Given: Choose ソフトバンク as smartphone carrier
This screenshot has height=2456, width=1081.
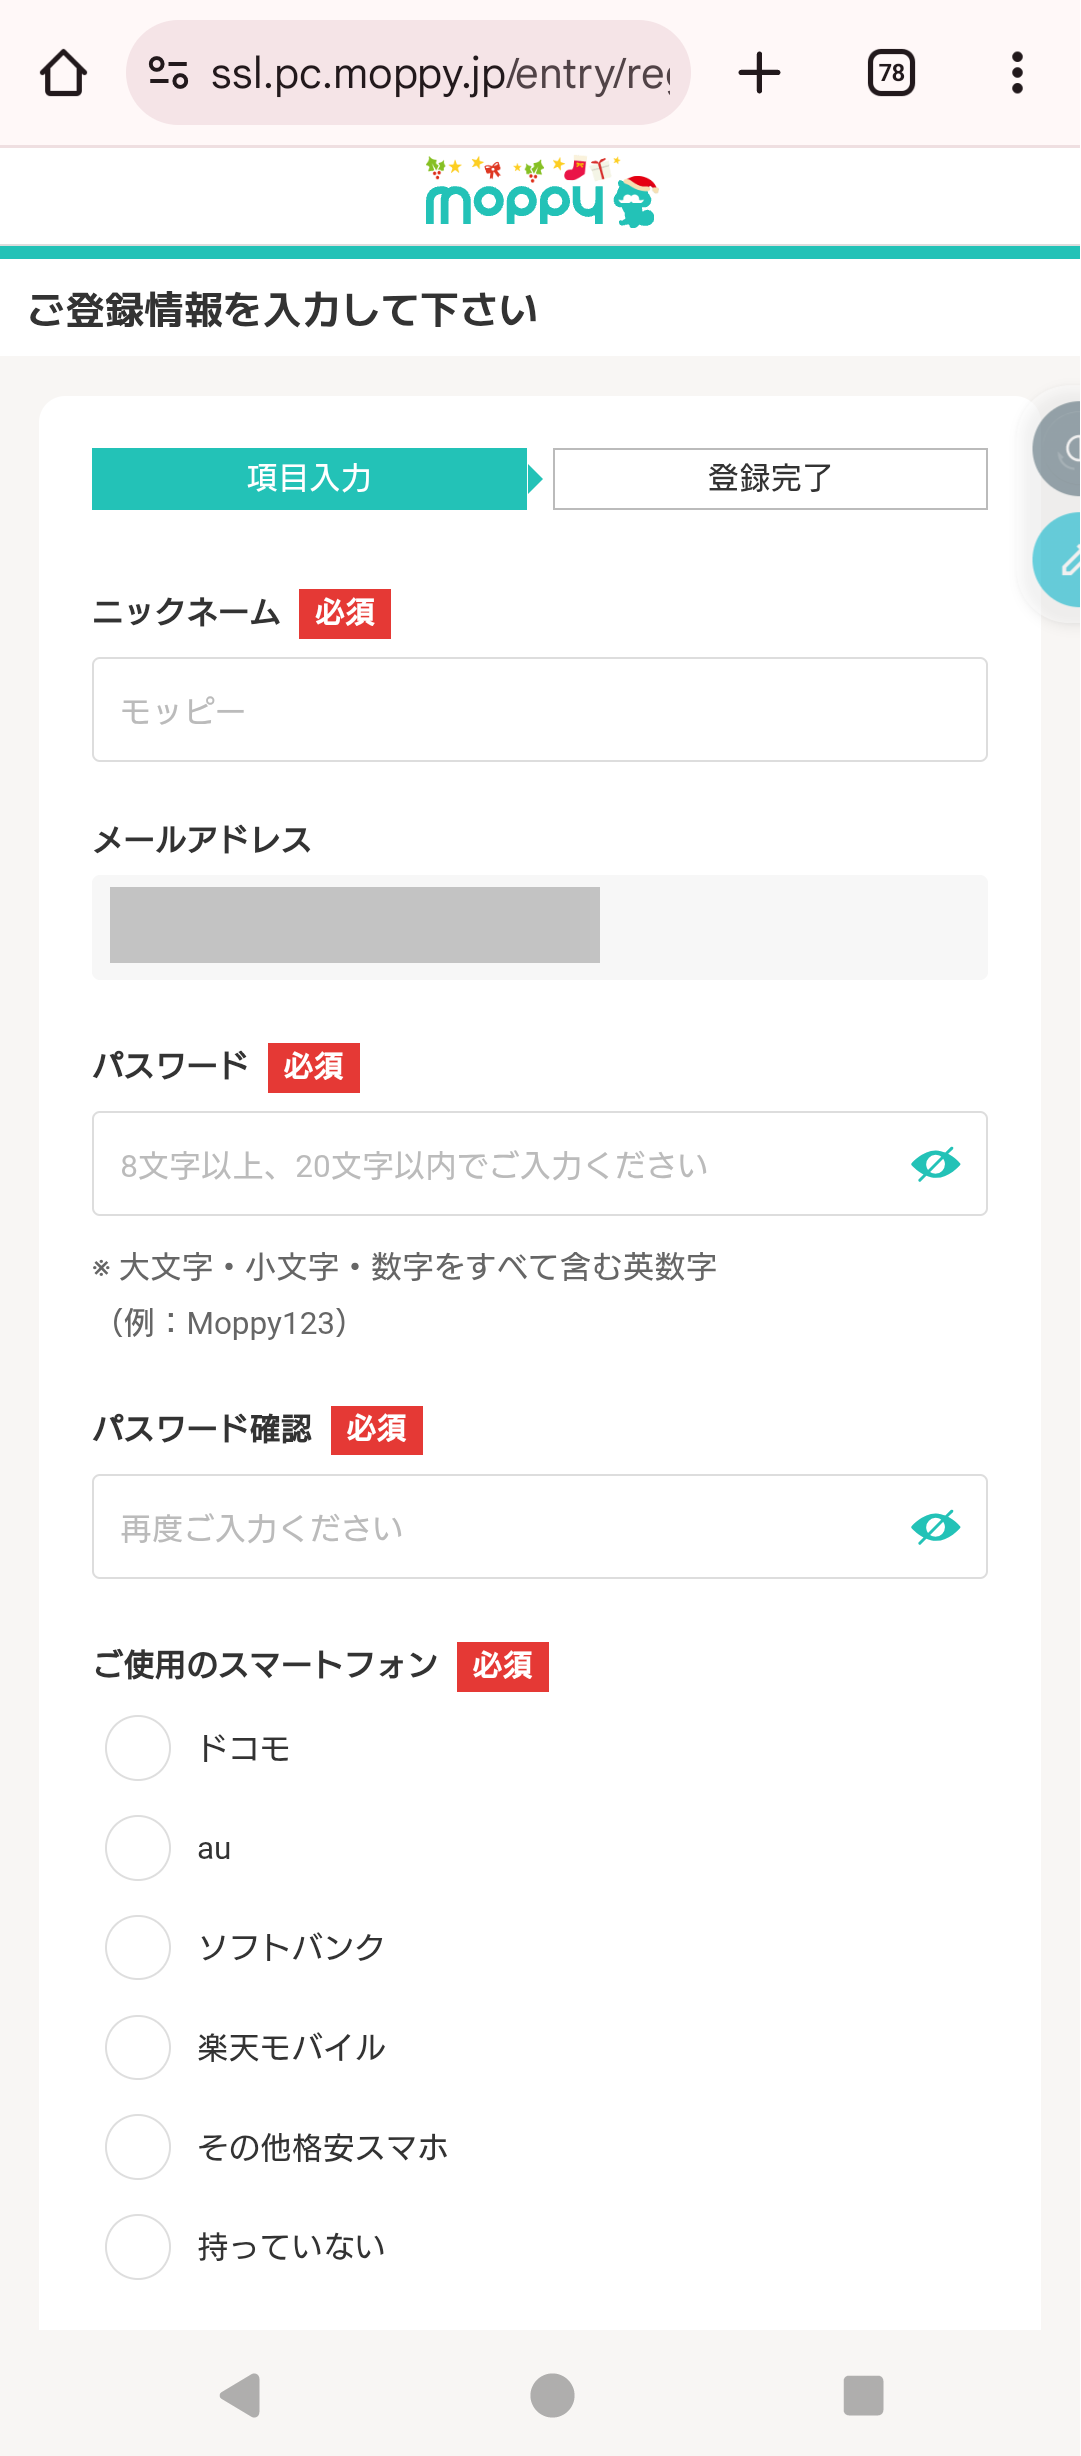Looking at the screenshot, I should [x=138, y=1947].
